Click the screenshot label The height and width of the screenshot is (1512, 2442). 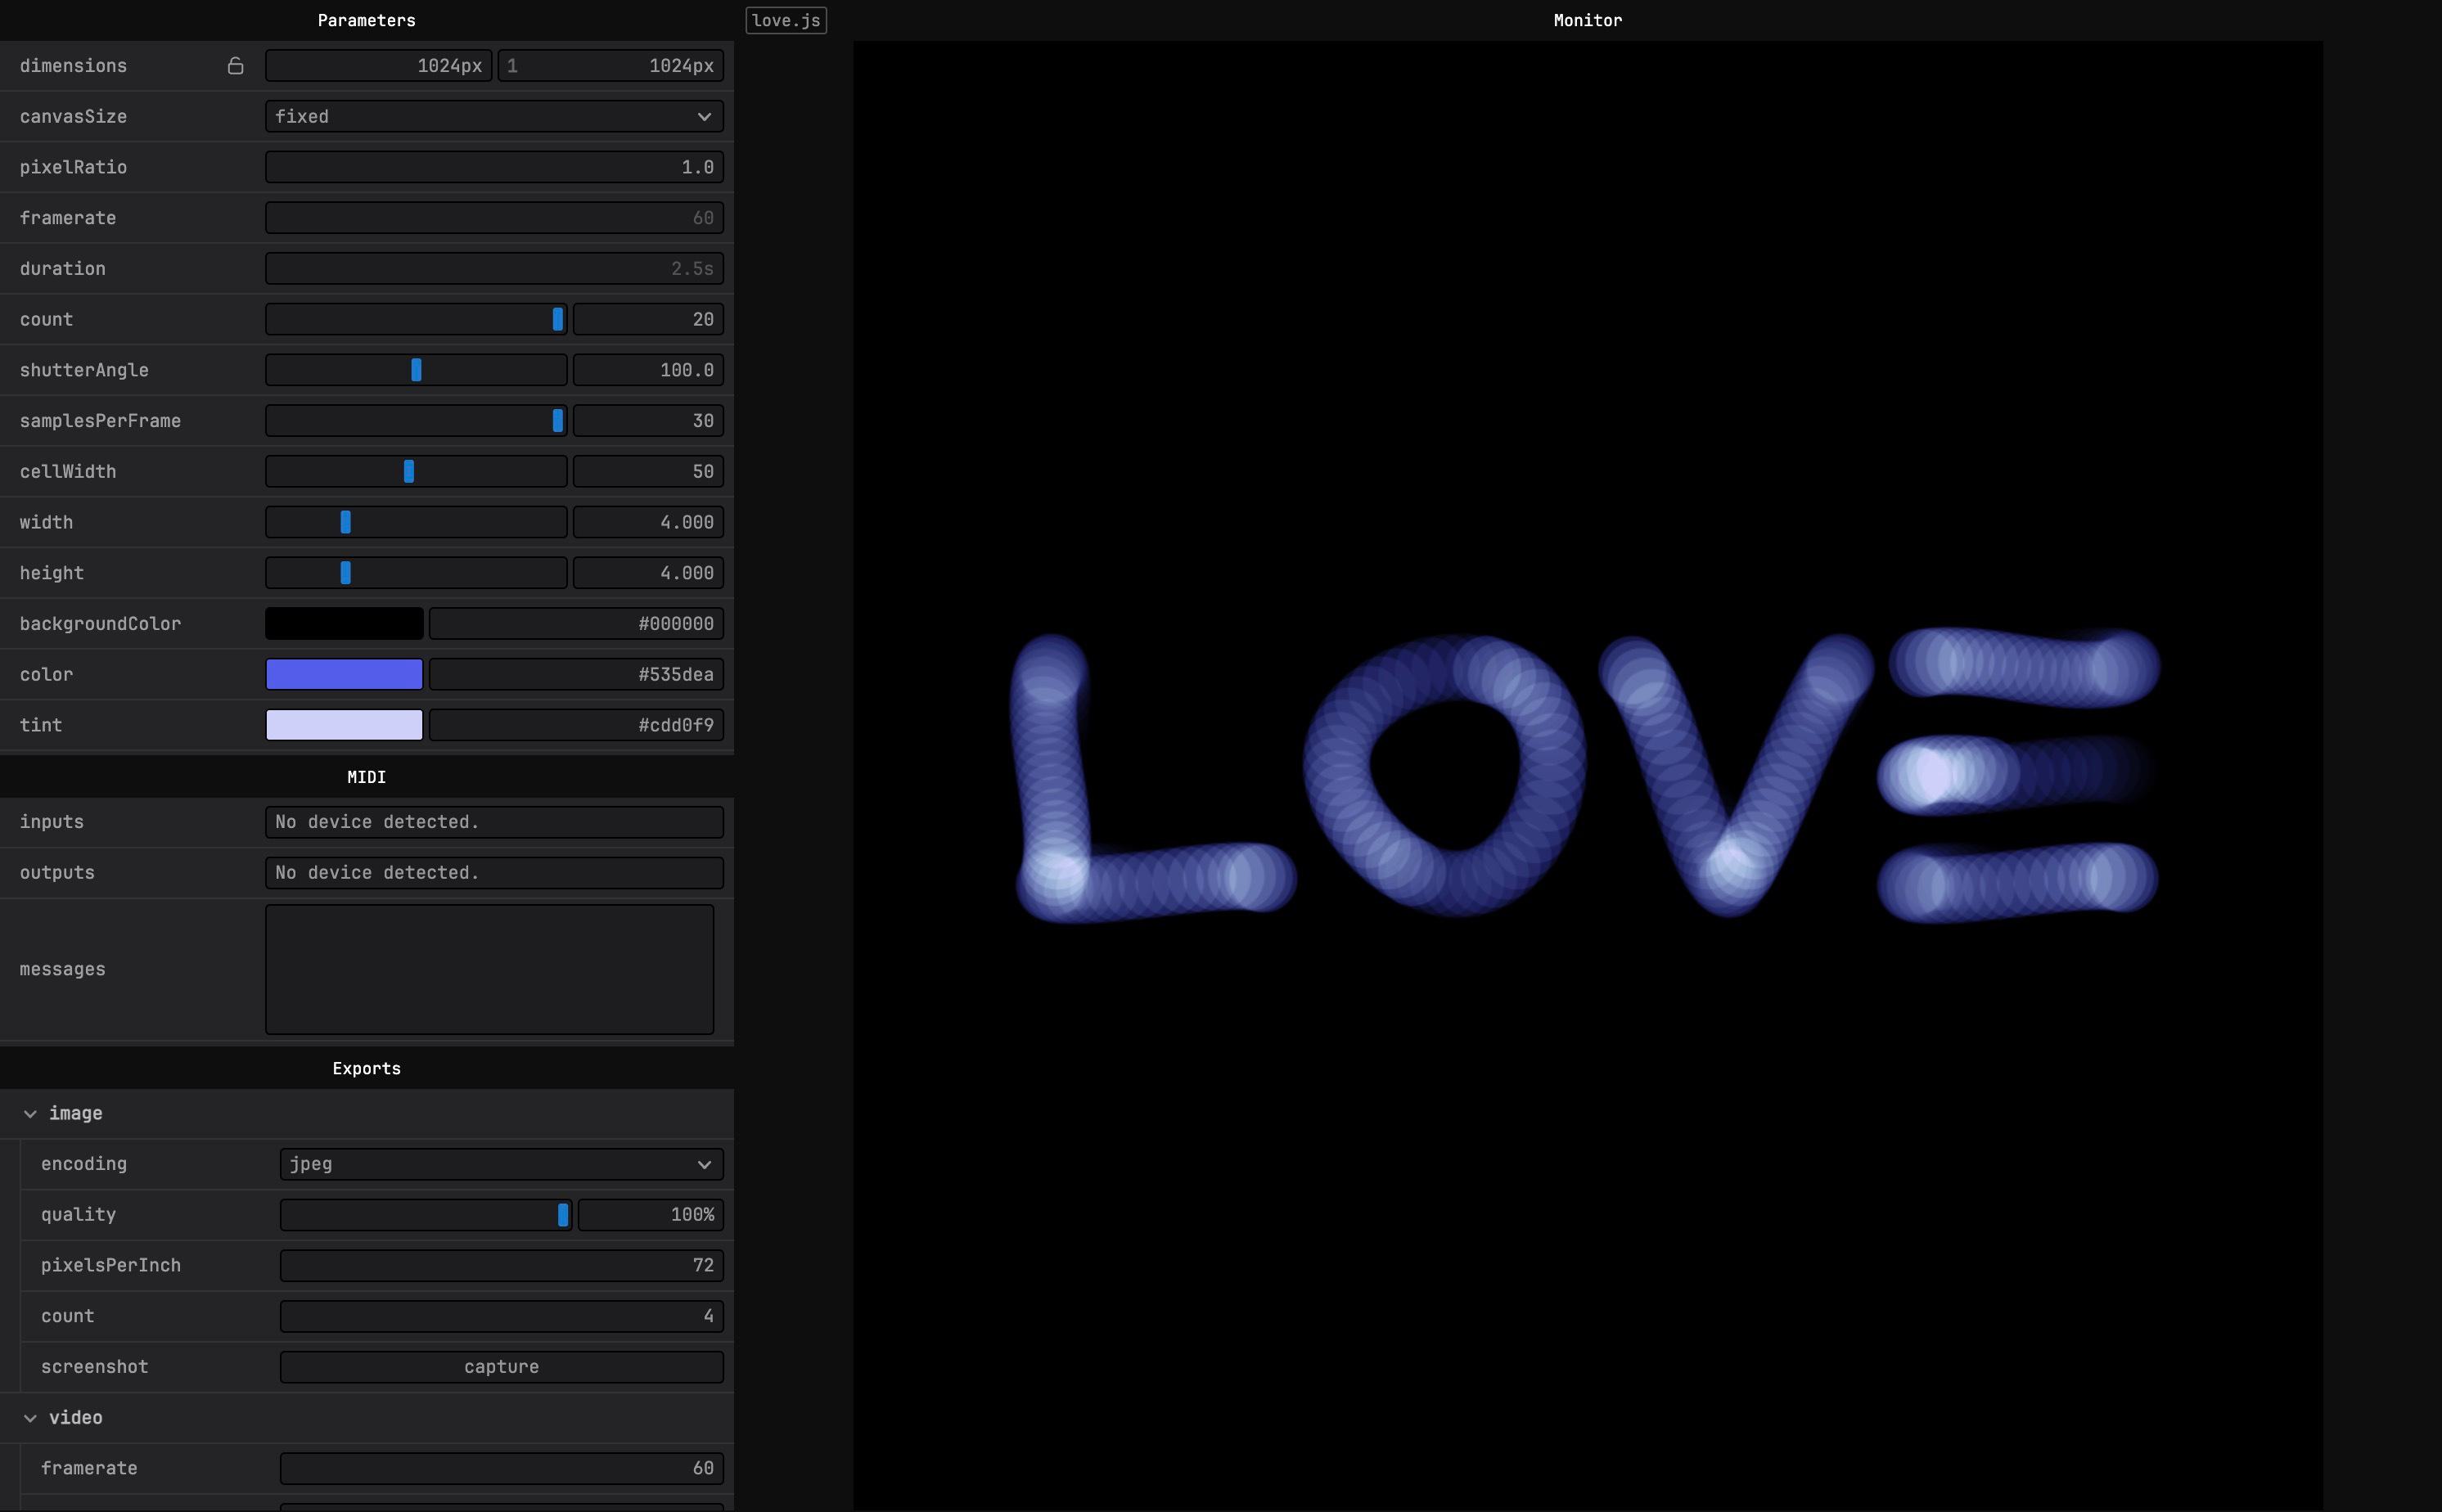click(94, 1367)
